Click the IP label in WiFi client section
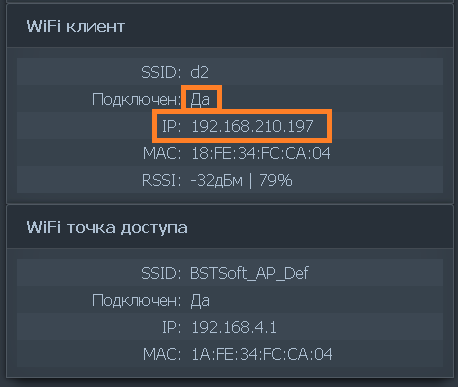 tap(171, 126)
